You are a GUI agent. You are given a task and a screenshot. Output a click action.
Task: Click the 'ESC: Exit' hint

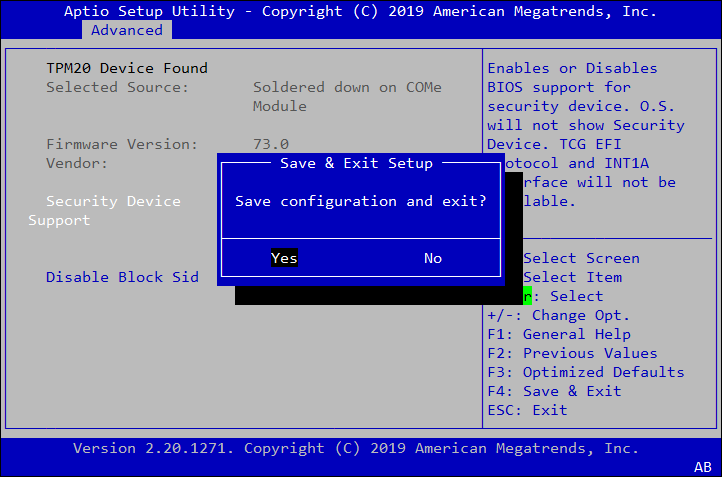(527, 410)
